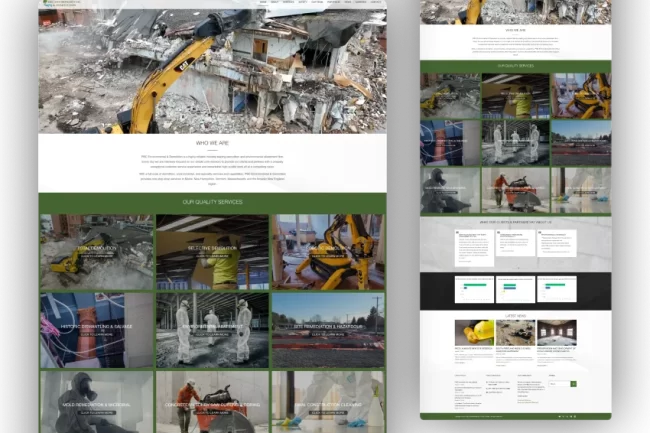Open large Environmental Abatement tile with hazmat workers
This screenshot has height=433, width=650.
click(212, 330)
